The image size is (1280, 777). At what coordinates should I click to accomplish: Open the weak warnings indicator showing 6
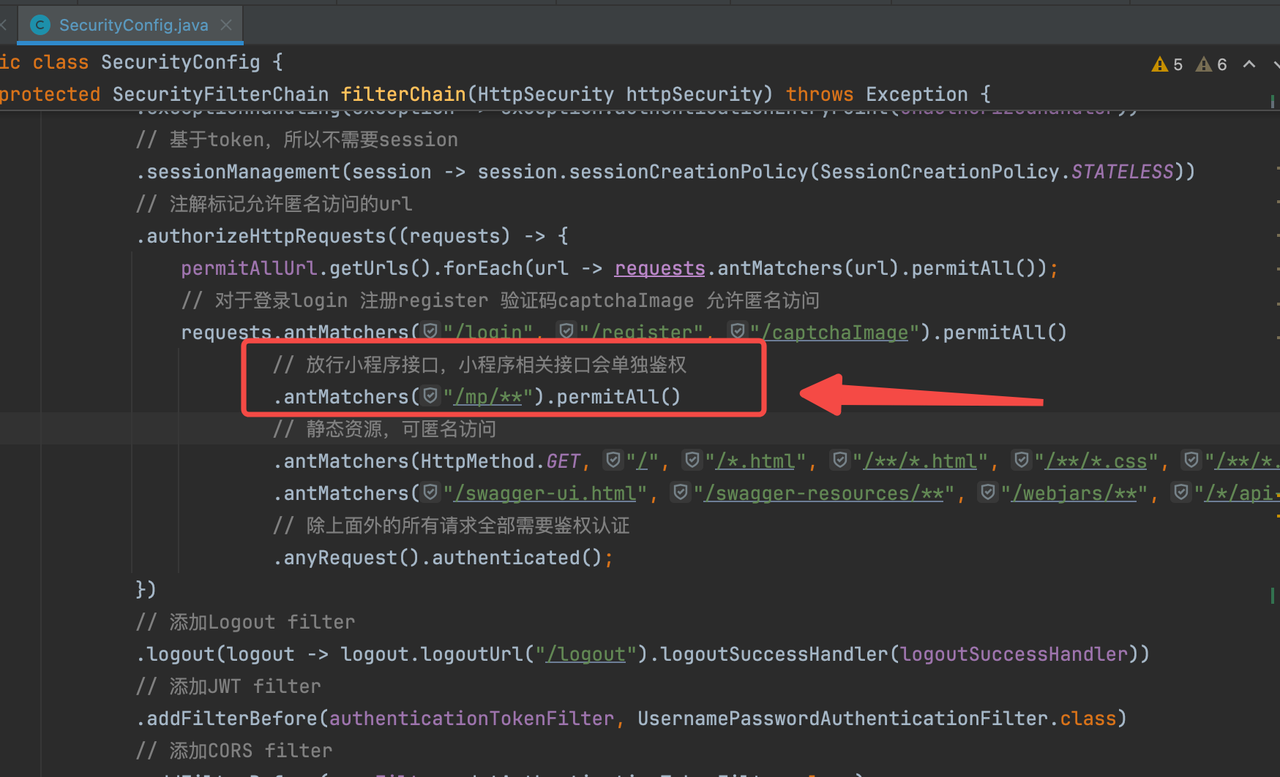point(1211,64)
